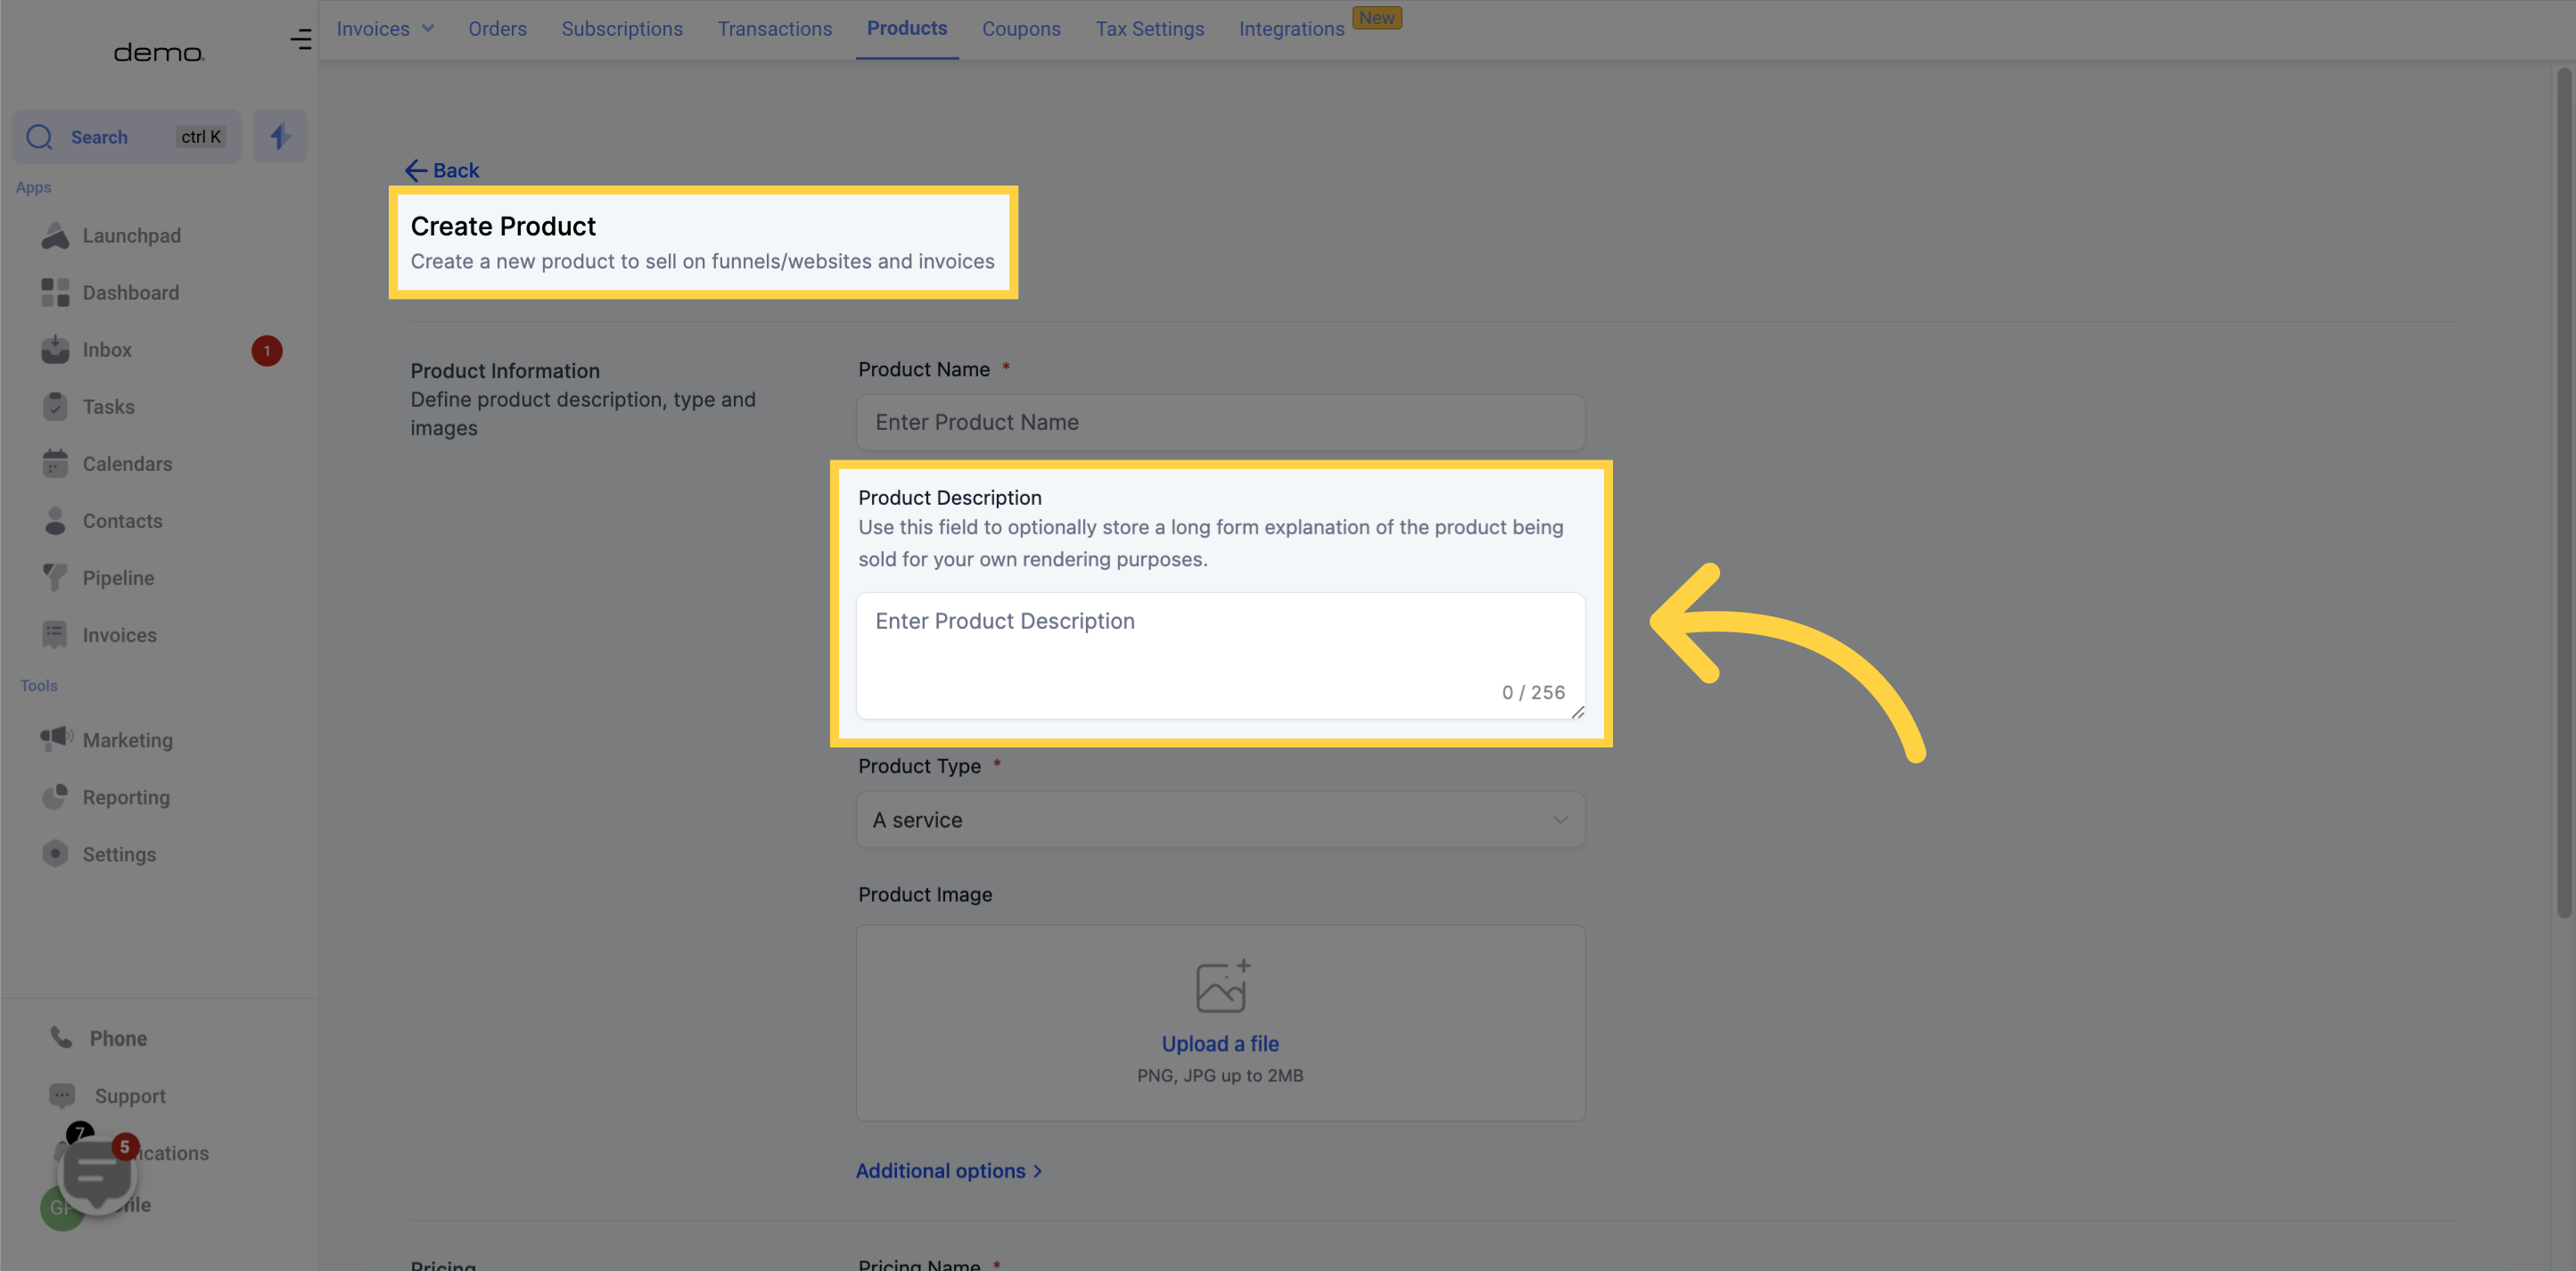The height and width of the screenshot is (1271, 2576).
Task: Click the page vertical scrollbar
Action: [x=2564, y=492]
